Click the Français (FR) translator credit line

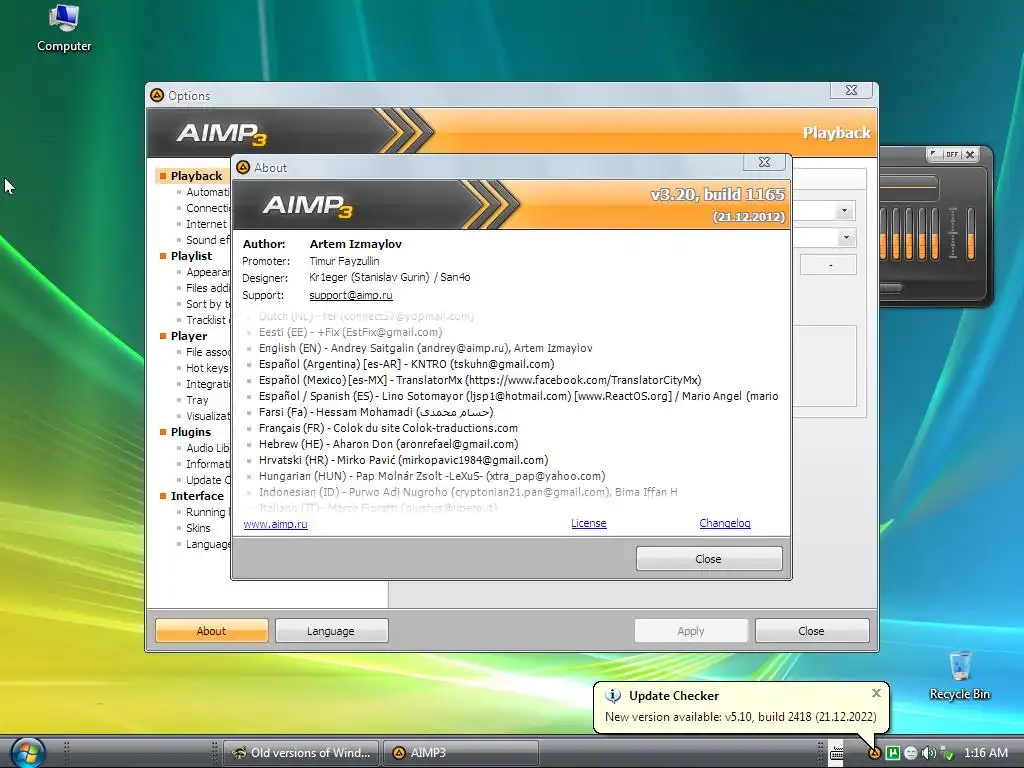[388, 428]
